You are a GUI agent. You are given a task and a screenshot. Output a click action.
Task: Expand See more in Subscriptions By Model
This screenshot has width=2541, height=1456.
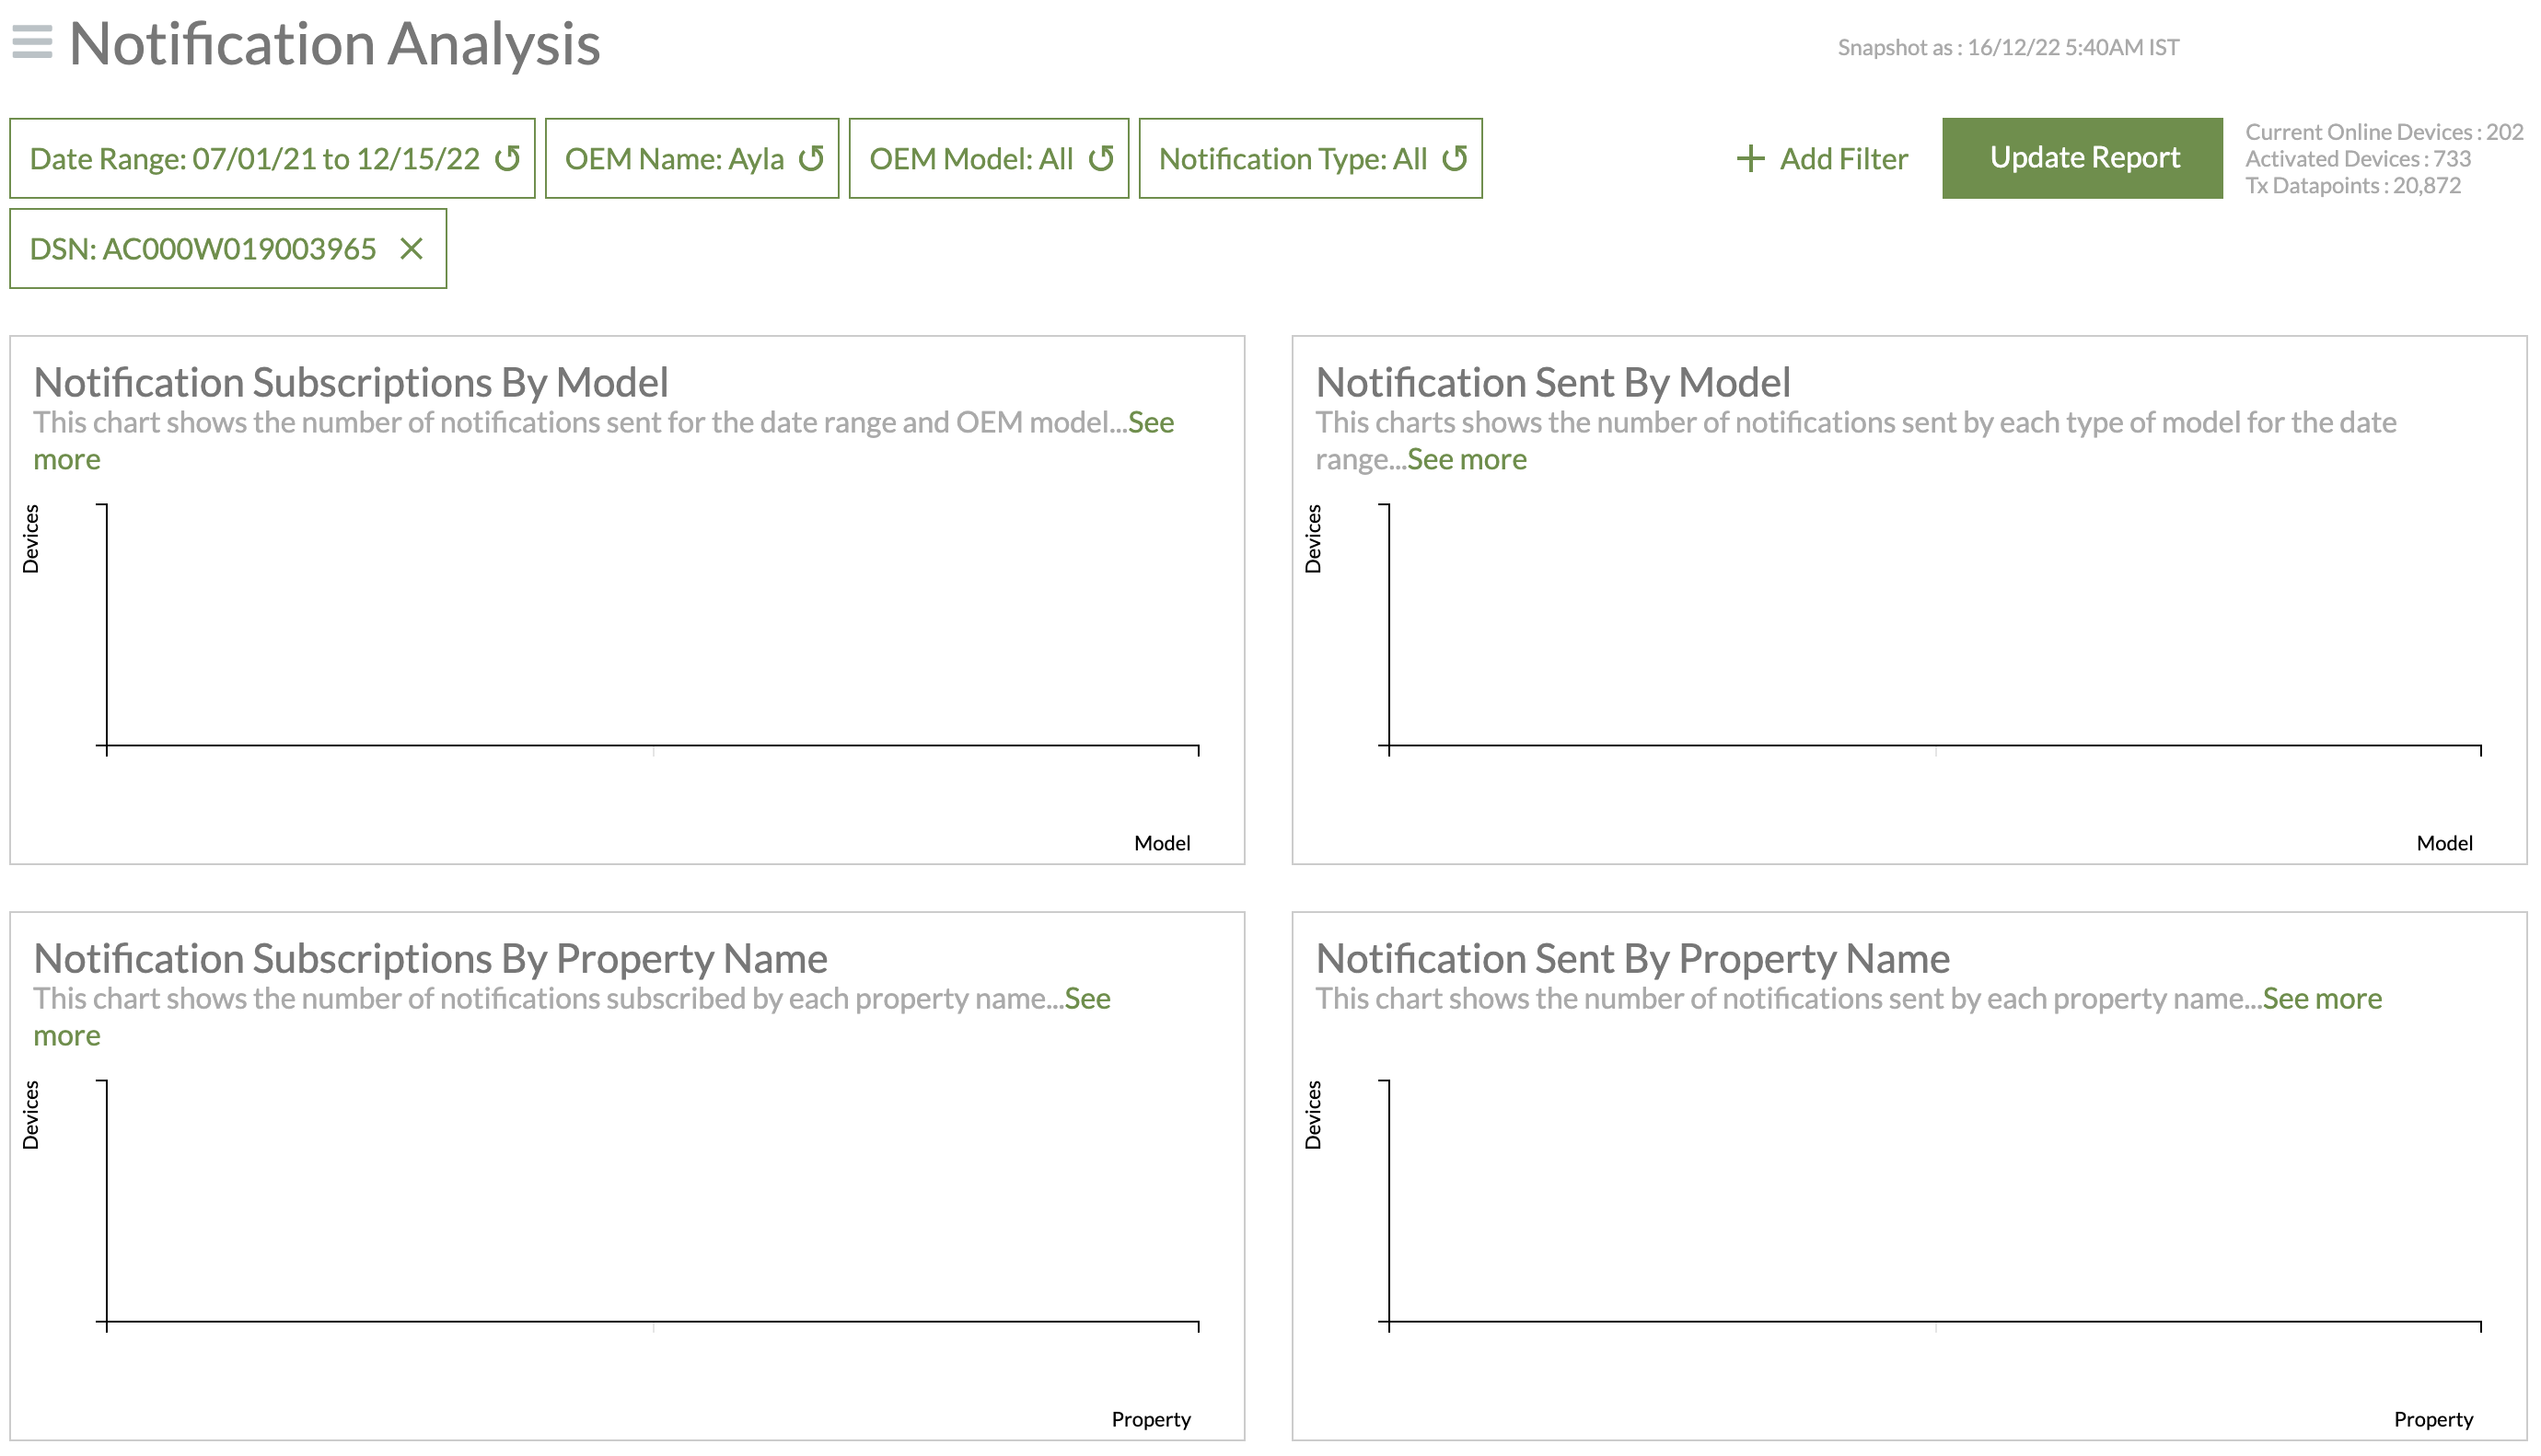click(1150, 422)
